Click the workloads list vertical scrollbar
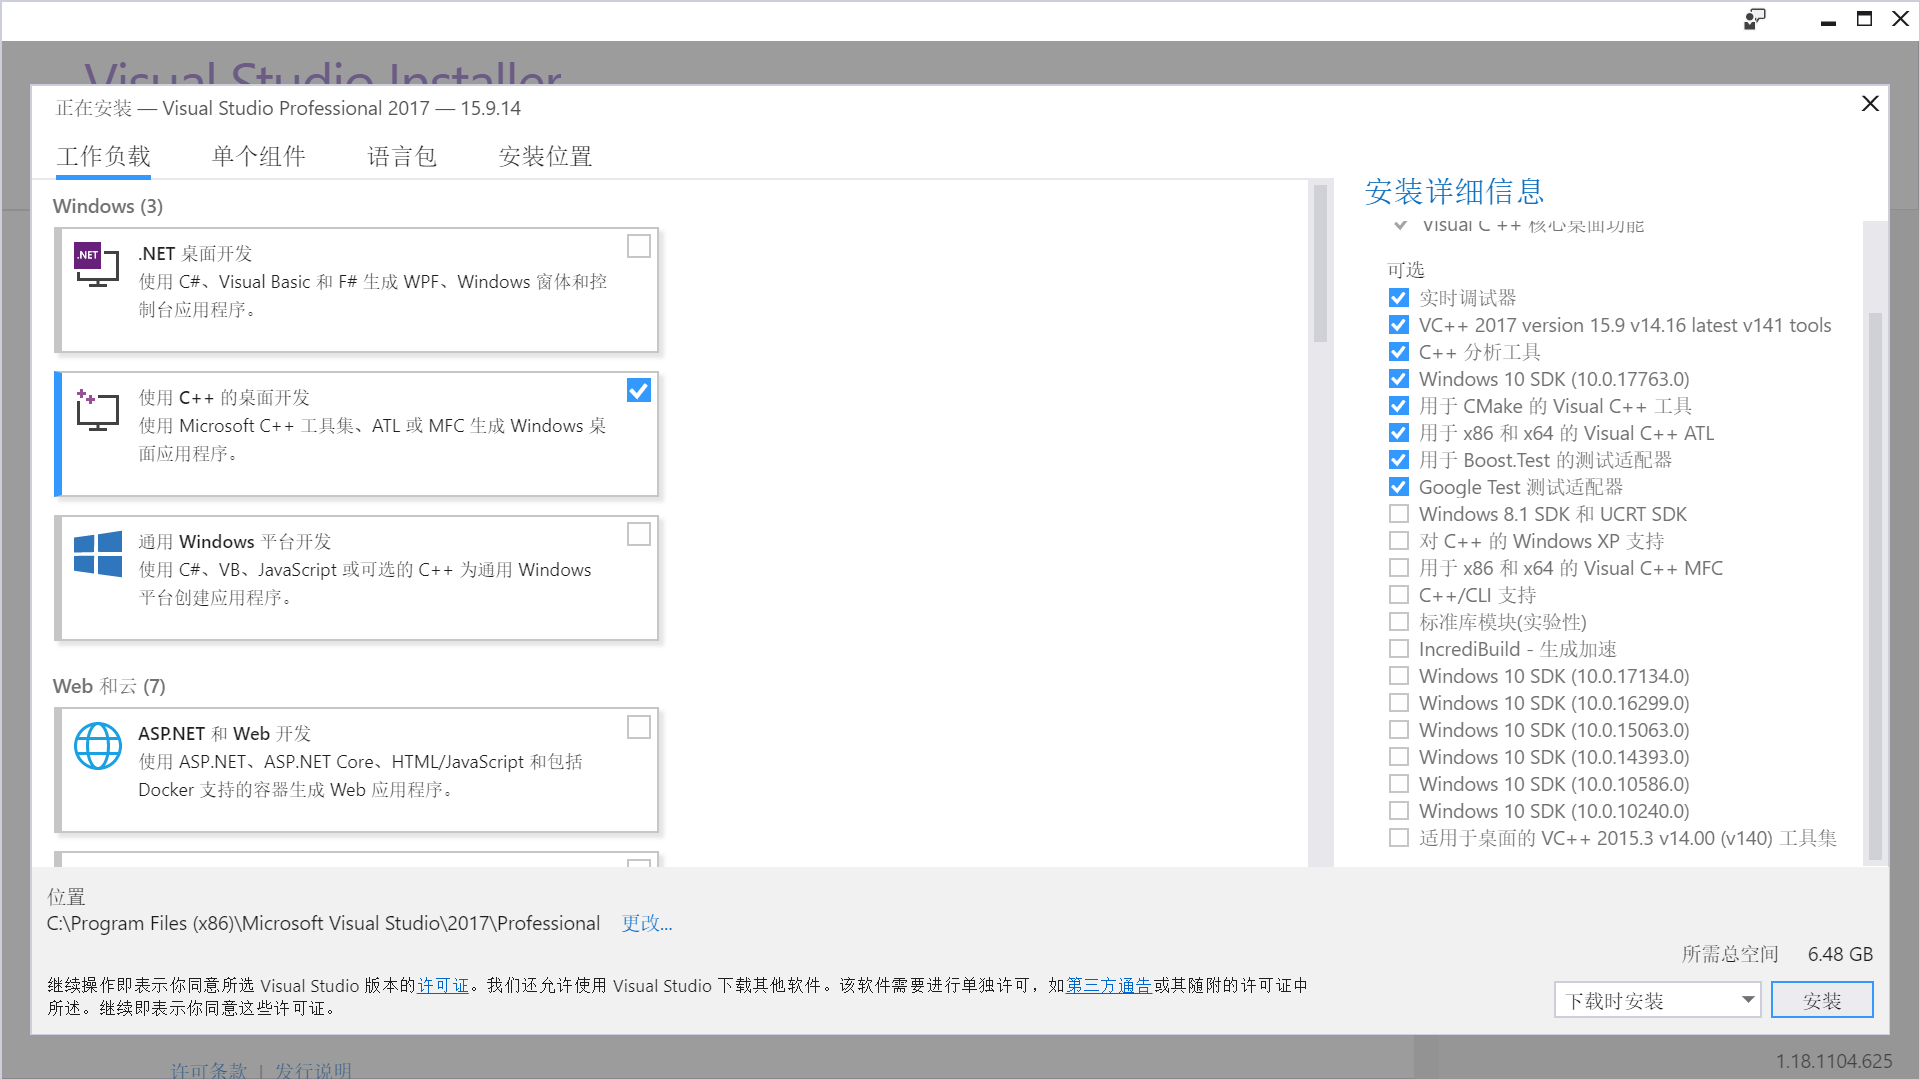Screen dimensions: 1920x1080 point(1320,264)
